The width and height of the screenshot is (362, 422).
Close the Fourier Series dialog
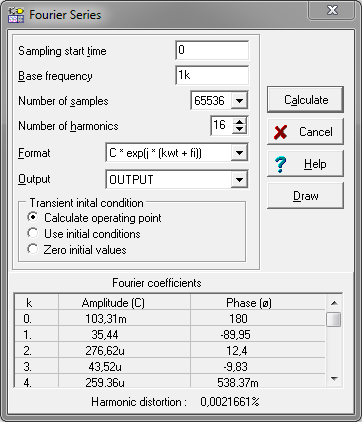(x=332, y=11)
